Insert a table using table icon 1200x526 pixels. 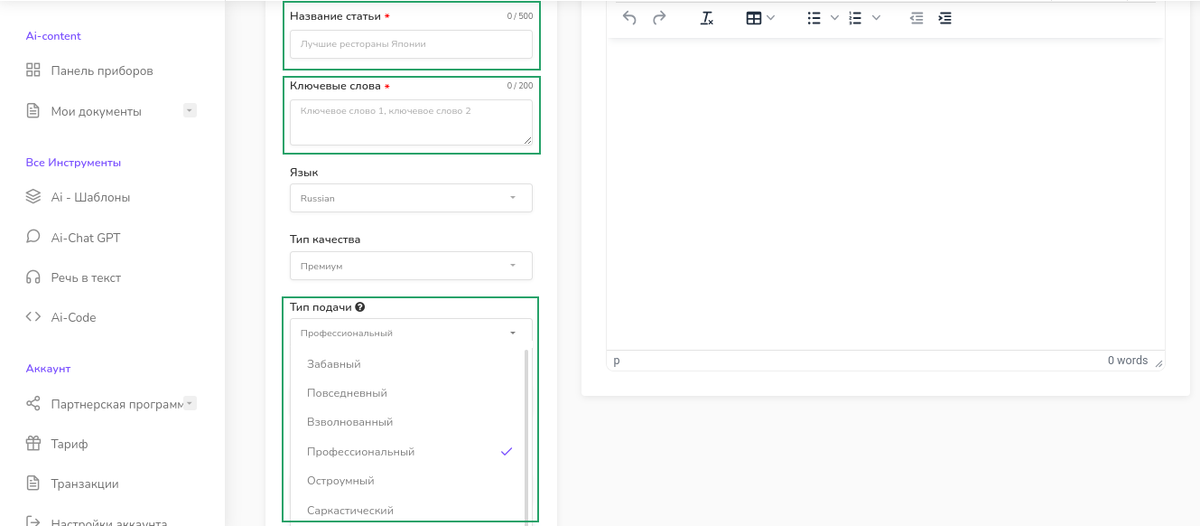[754, 18]
